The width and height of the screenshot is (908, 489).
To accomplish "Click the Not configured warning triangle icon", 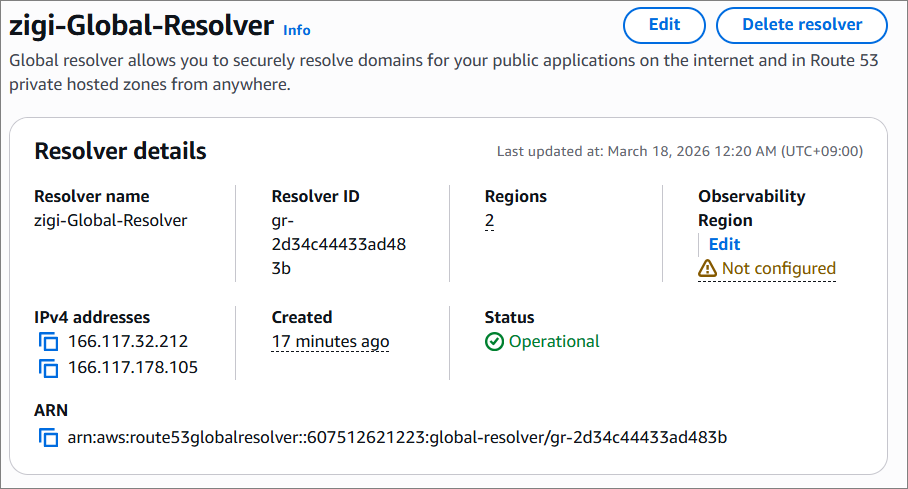I will 707,268.
